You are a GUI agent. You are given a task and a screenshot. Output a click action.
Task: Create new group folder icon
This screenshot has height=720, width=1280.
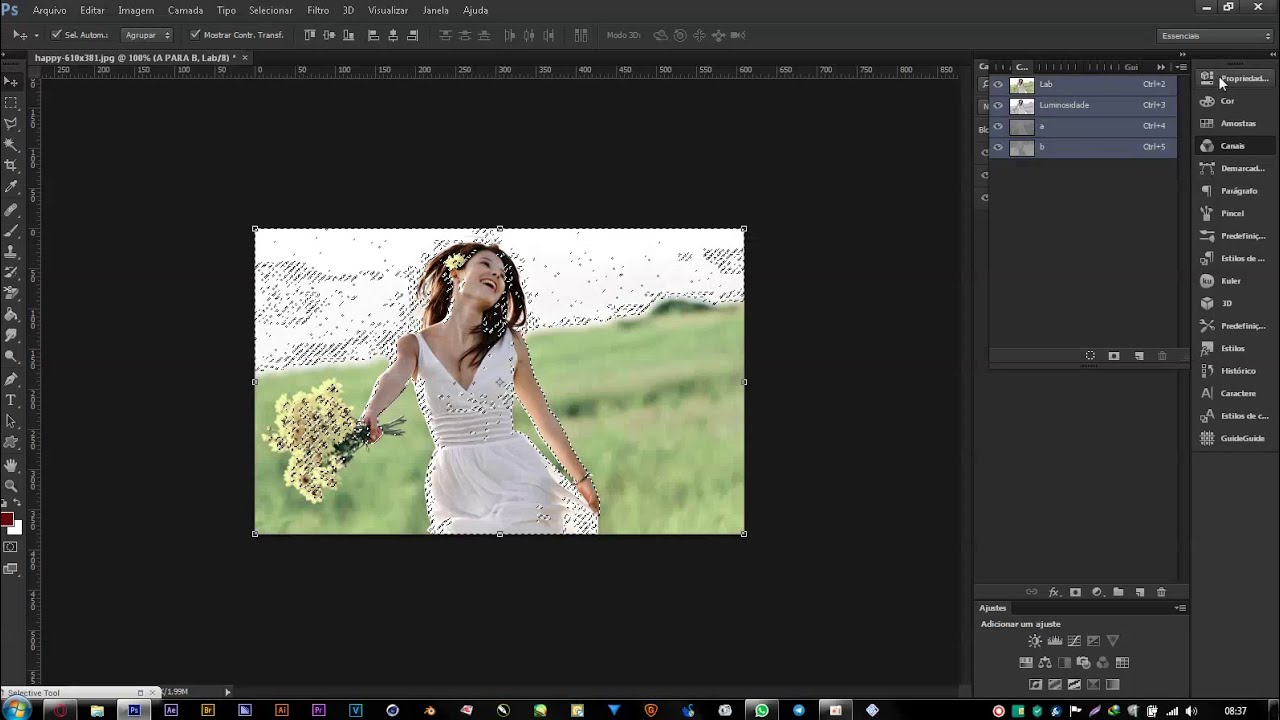point(1118,592)
